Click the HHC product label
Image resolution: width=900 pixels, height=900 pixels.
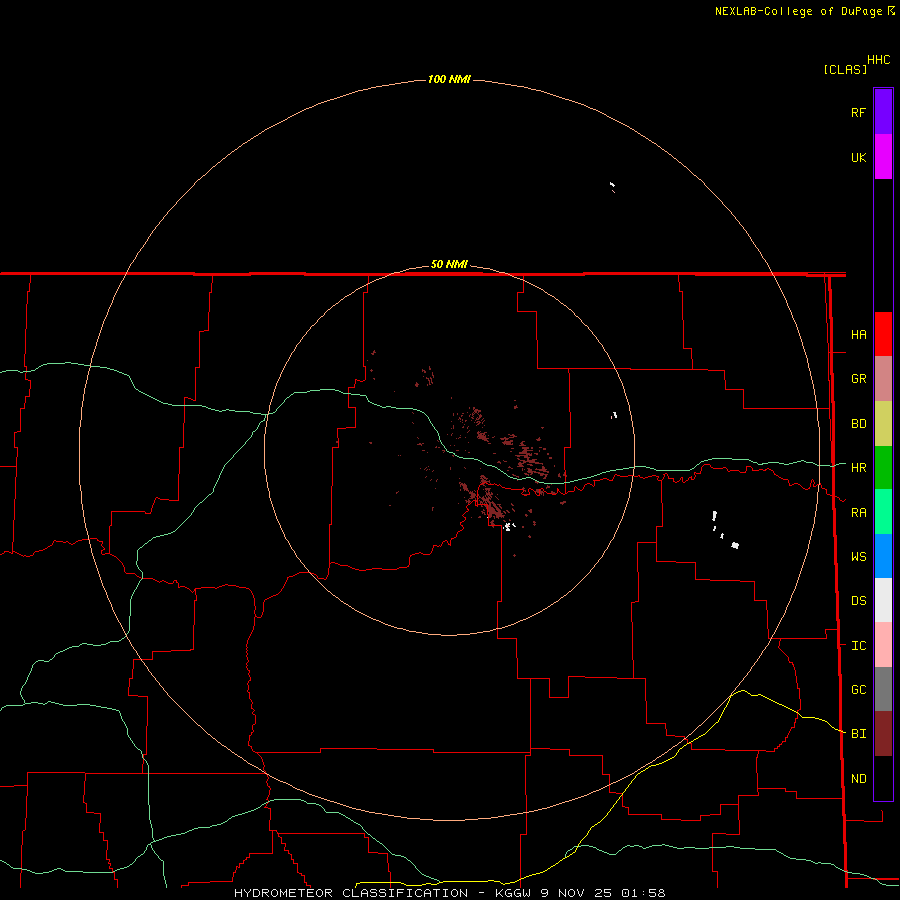pyautogui.click(x=878, y=60)
